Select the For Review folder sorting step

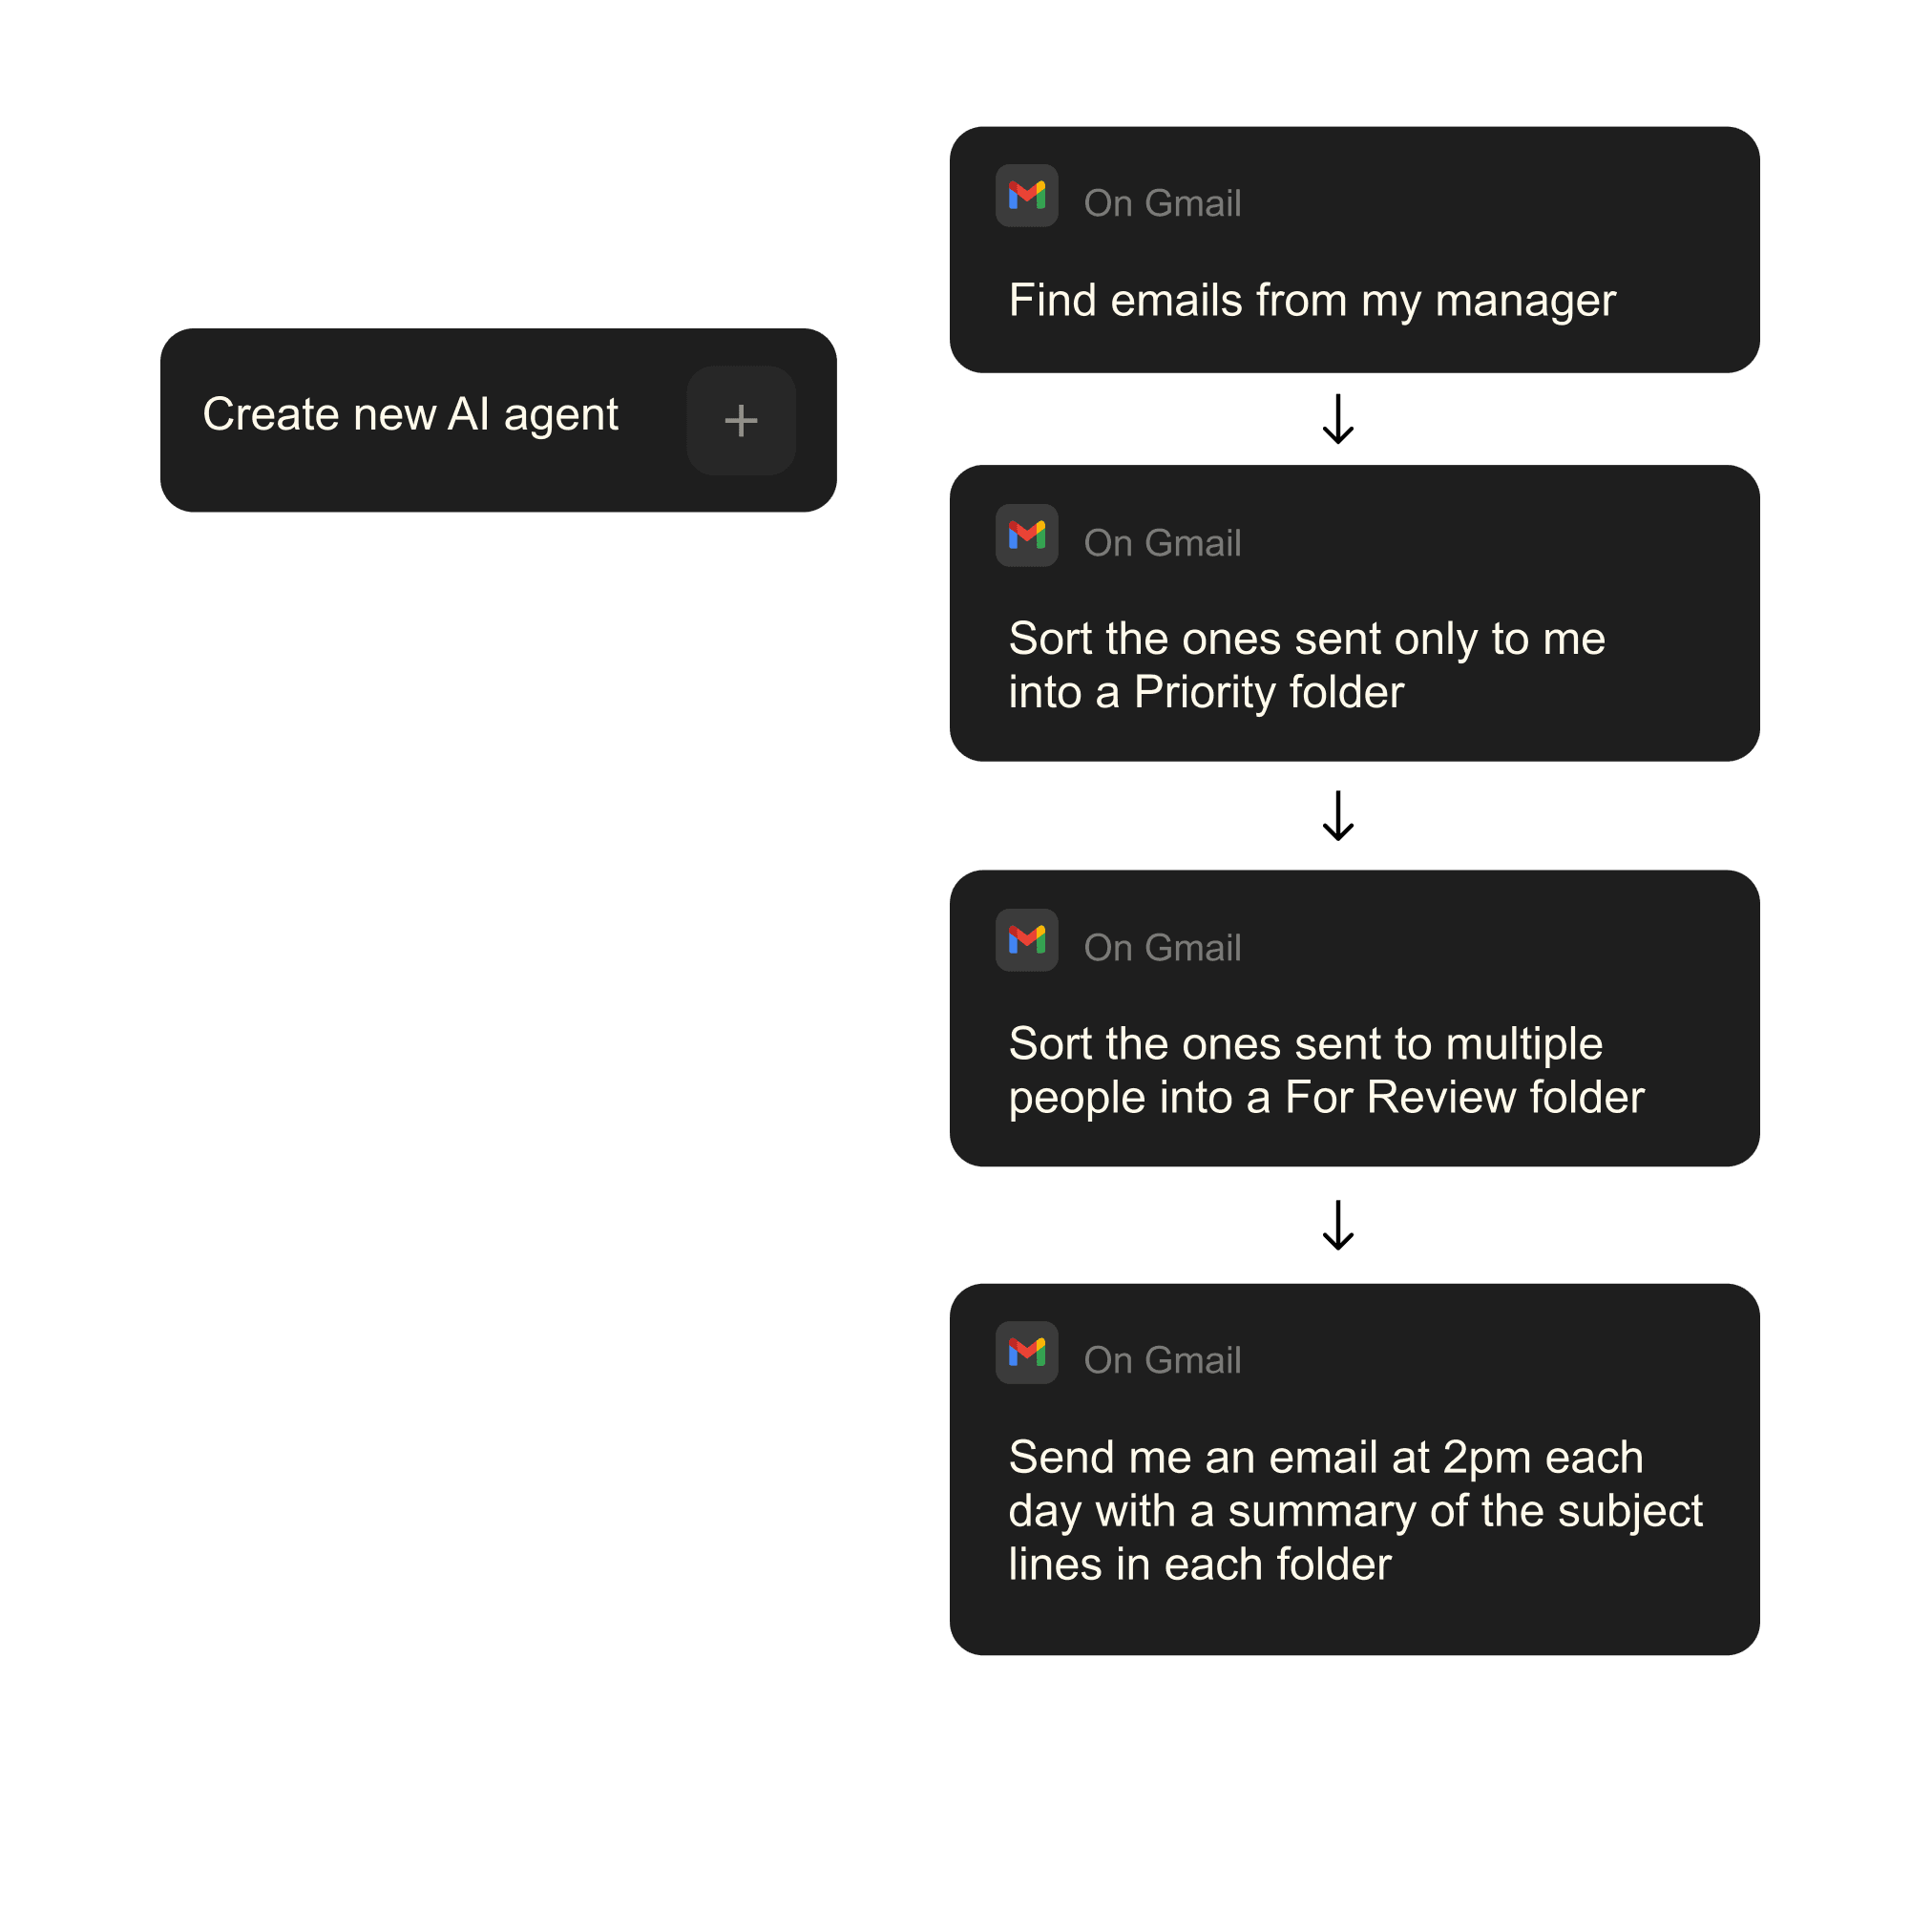click(1354, 1018)
